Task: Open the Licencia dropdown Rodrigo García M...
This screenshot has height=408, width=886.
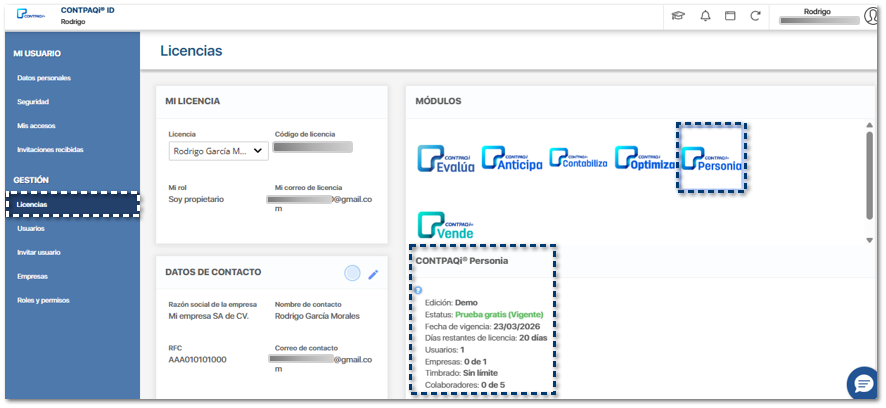Action: point(219,151)
